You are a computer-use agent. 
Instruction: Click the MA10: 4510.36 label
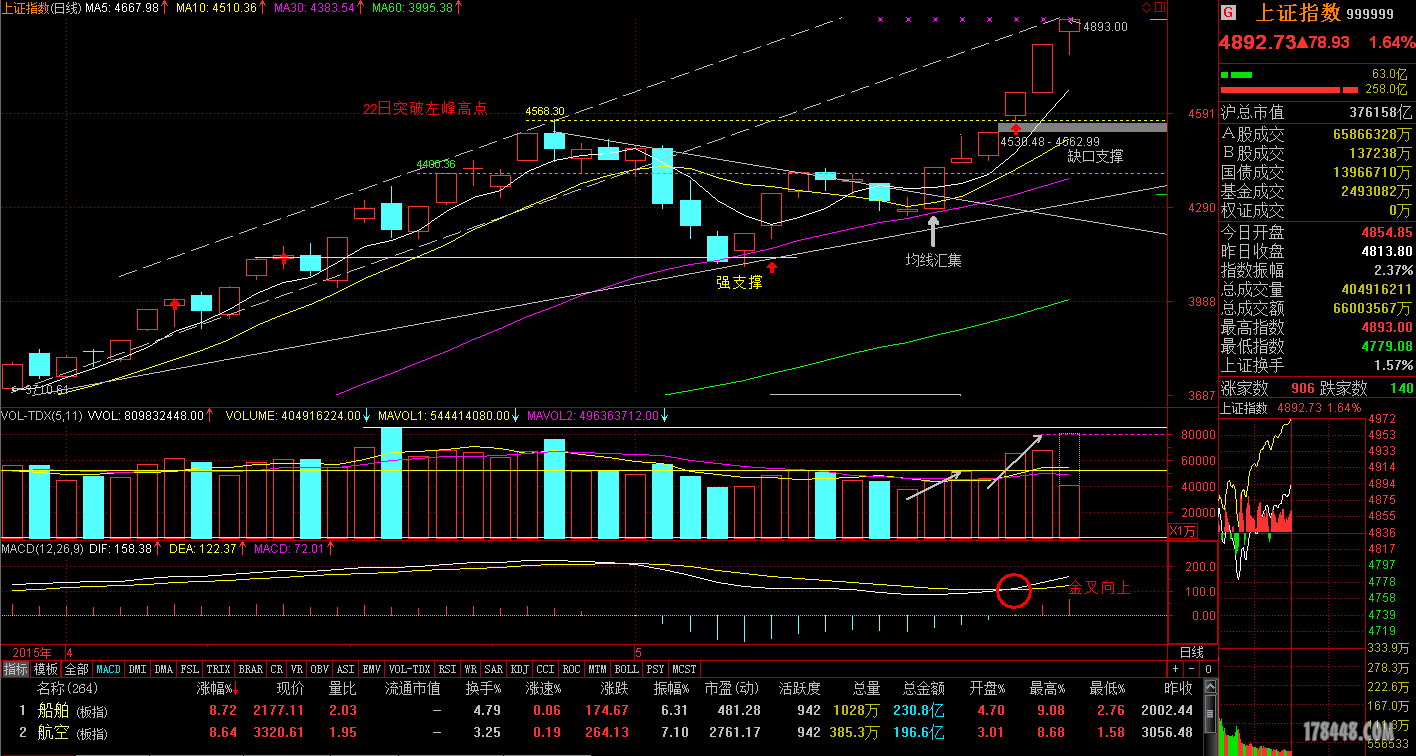point(217,7)
